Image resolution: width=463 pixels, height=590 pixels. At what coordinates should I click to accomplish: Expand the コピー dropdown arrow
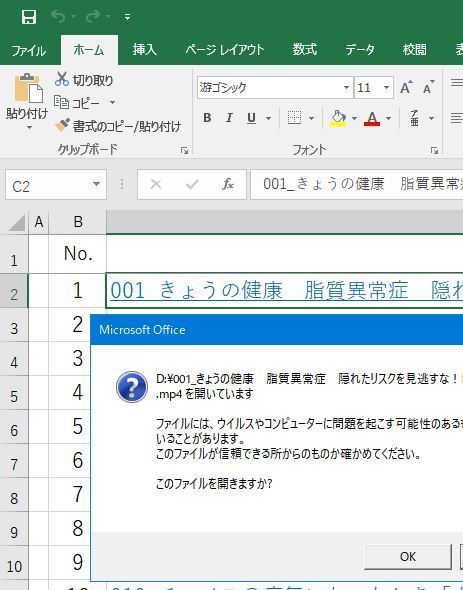coord(112,102)
